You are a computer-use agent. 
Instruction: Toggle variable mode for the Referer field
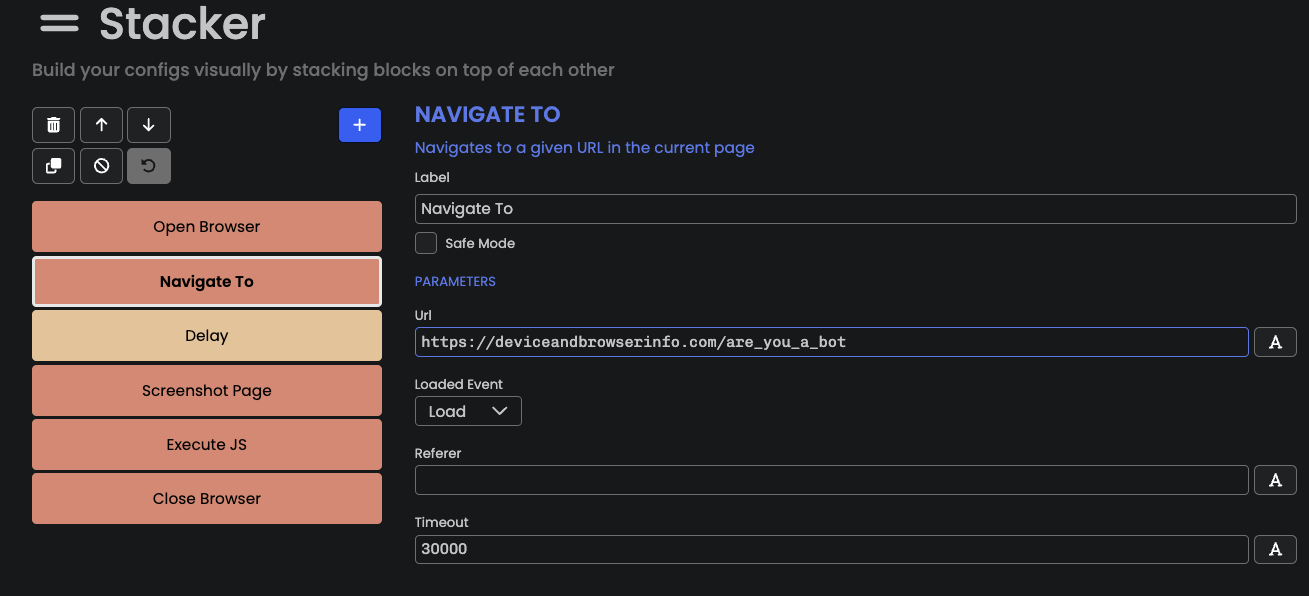click(x=1275, y=480)
